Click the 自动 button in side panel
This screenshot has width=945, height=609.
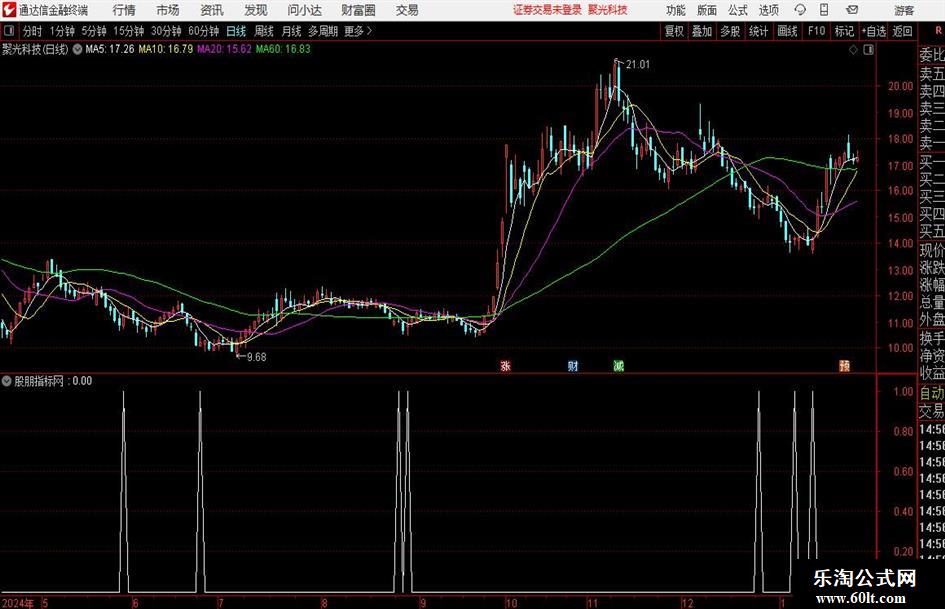(932, 393)
